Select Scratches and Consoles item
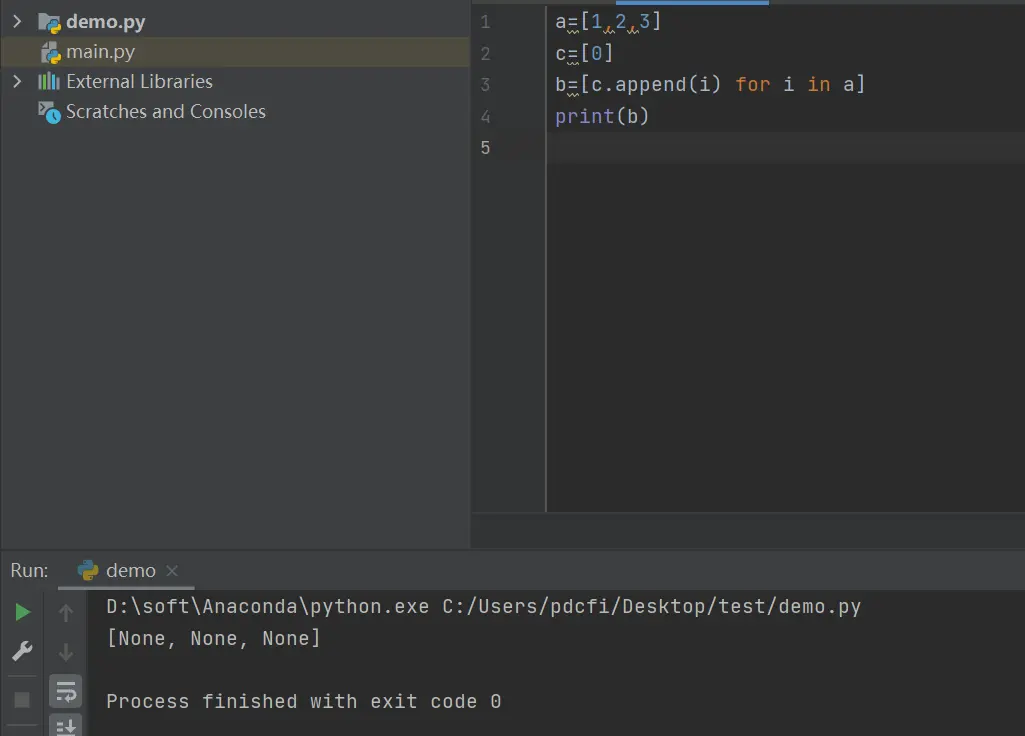The image size is (1025, 736). tap(165, 112)
